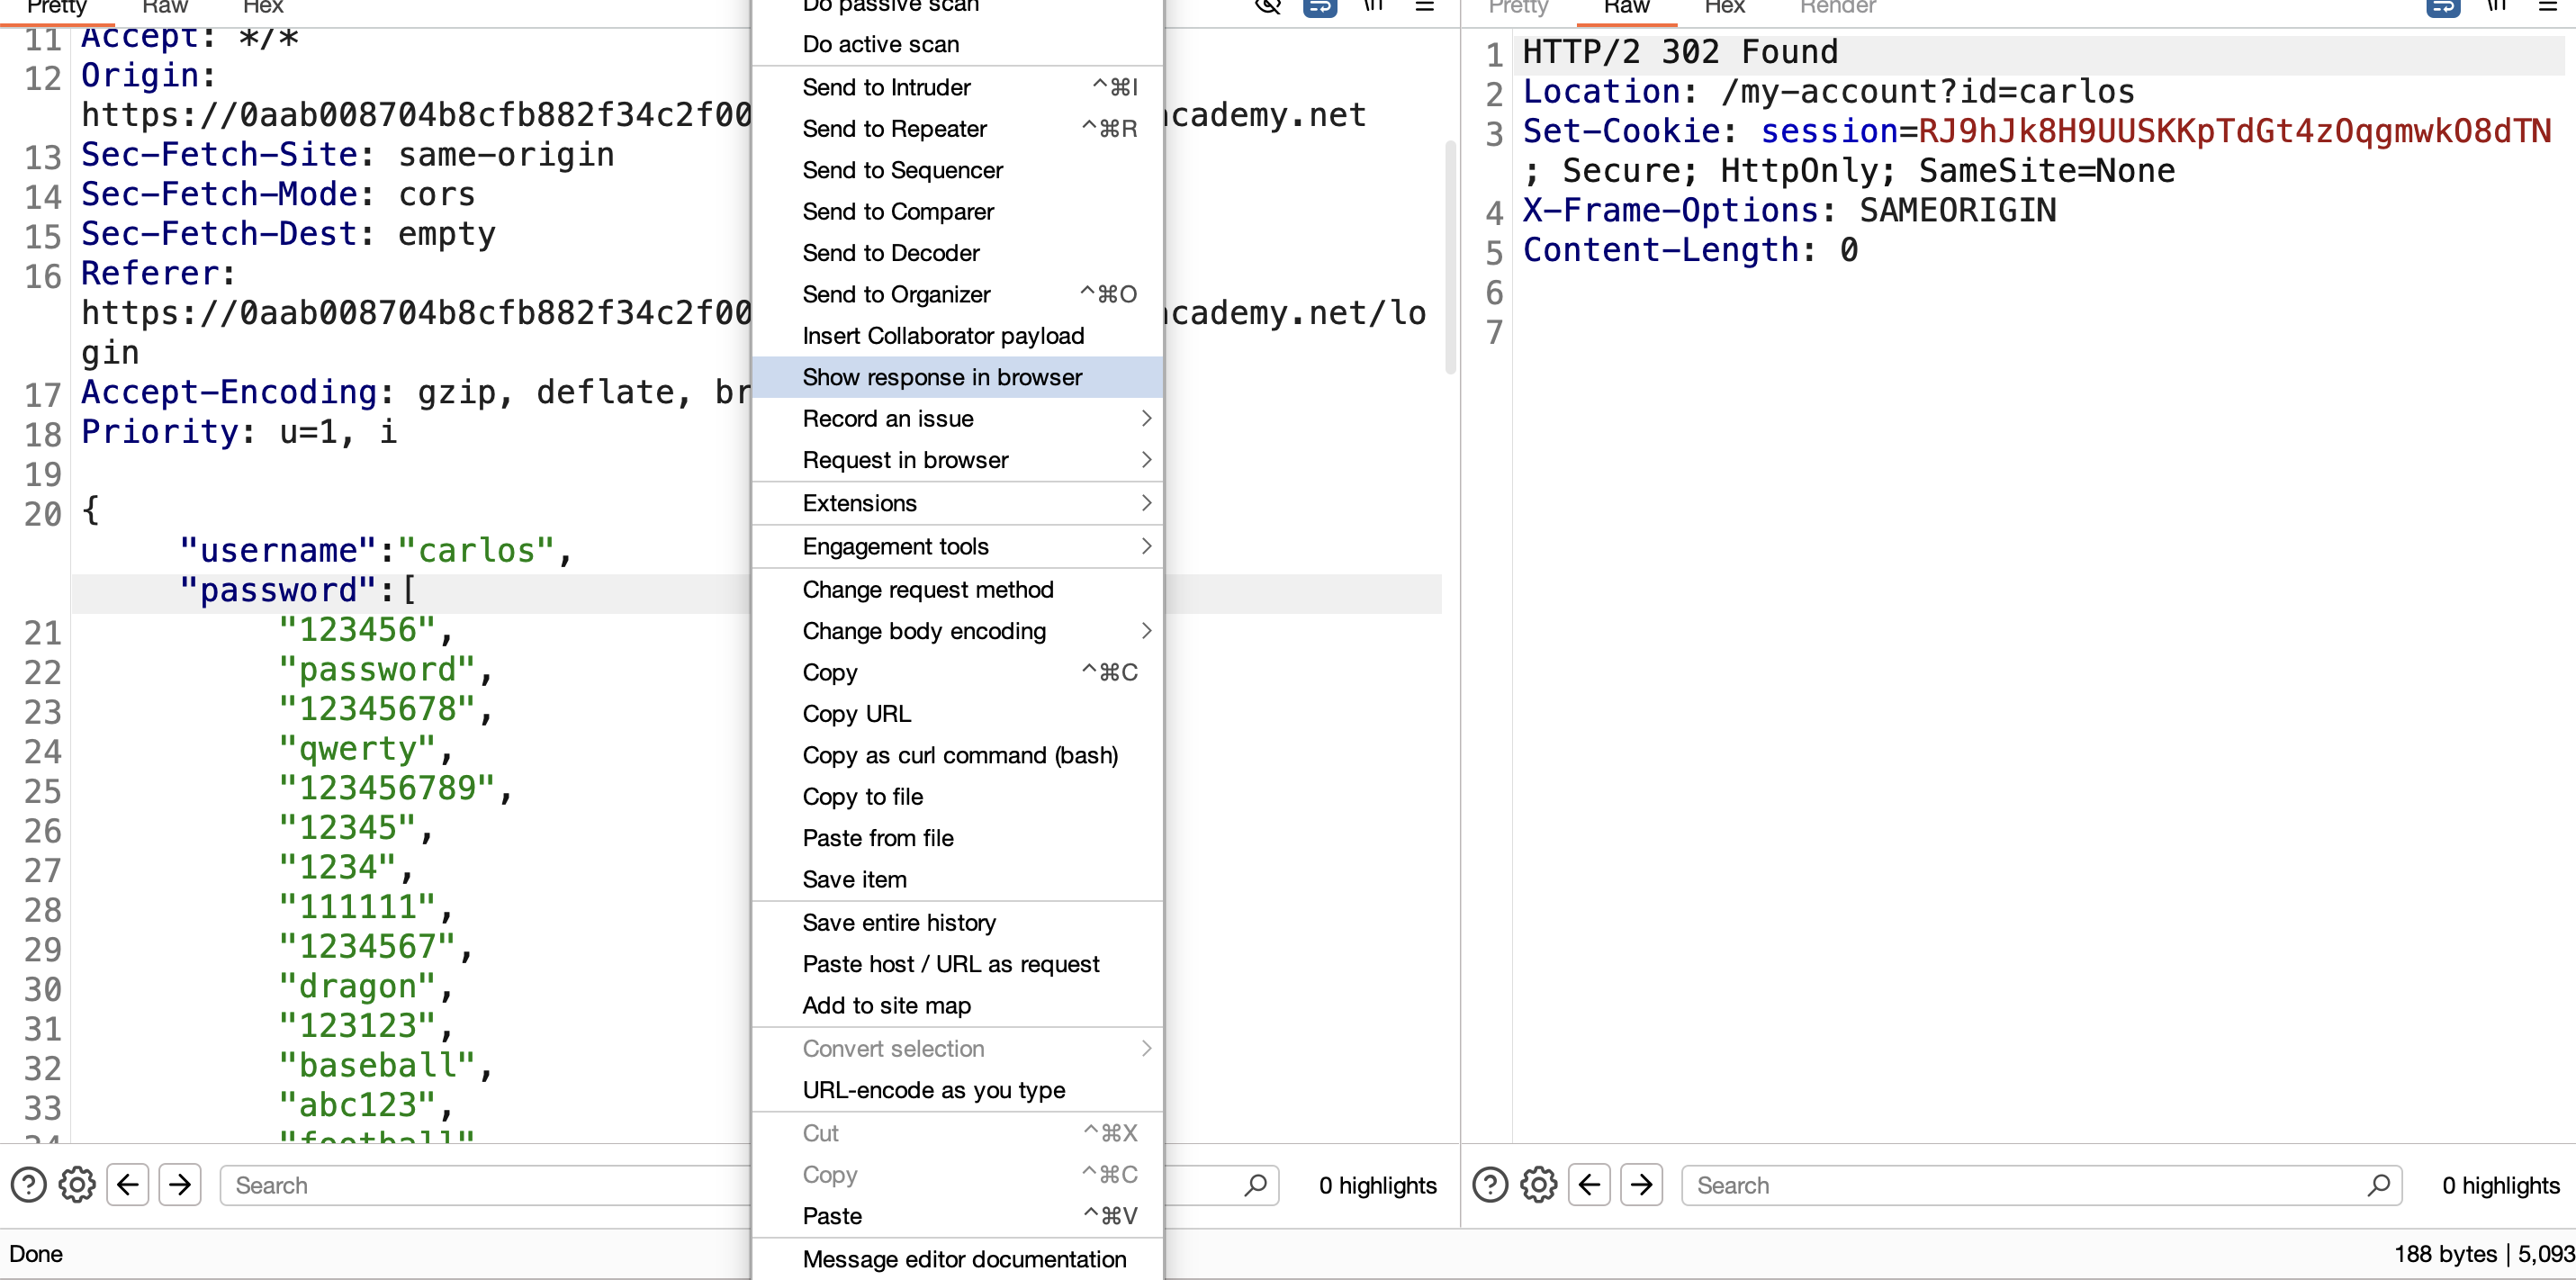Click the "baseball" password entry
This screenshot has width=2576, height=1280.
(x=386, y=1065)
